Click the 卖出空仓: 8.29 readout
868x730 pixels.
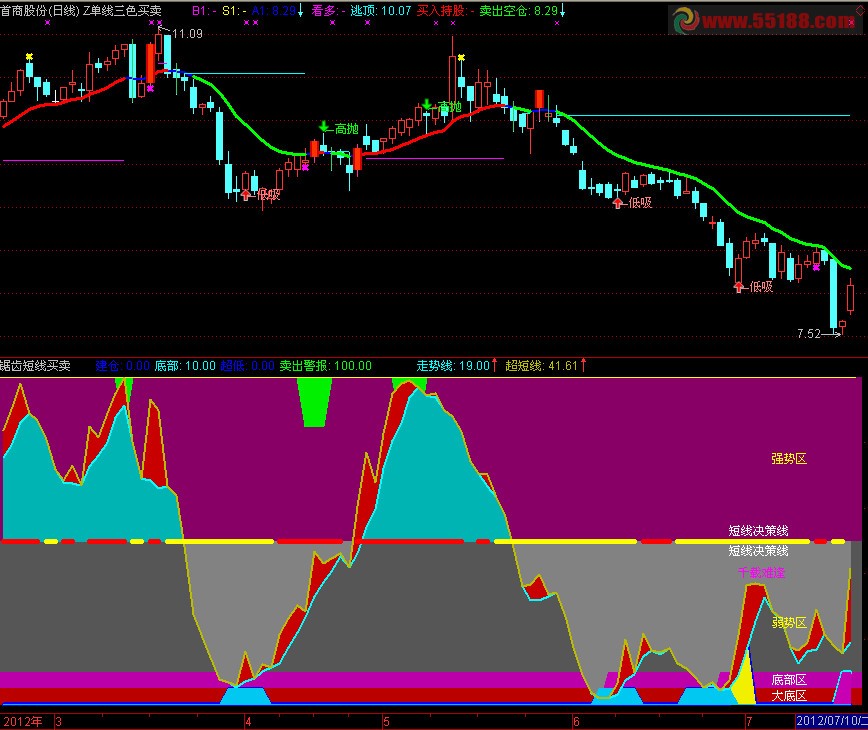pyautogui.click(x=522, y=11)
